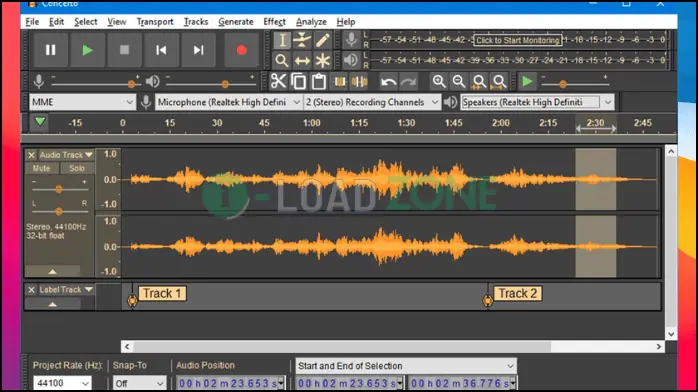This screenshot has height=392, width=698.
Task: Fit selection to window width
Action: click(x=479, y=81)
